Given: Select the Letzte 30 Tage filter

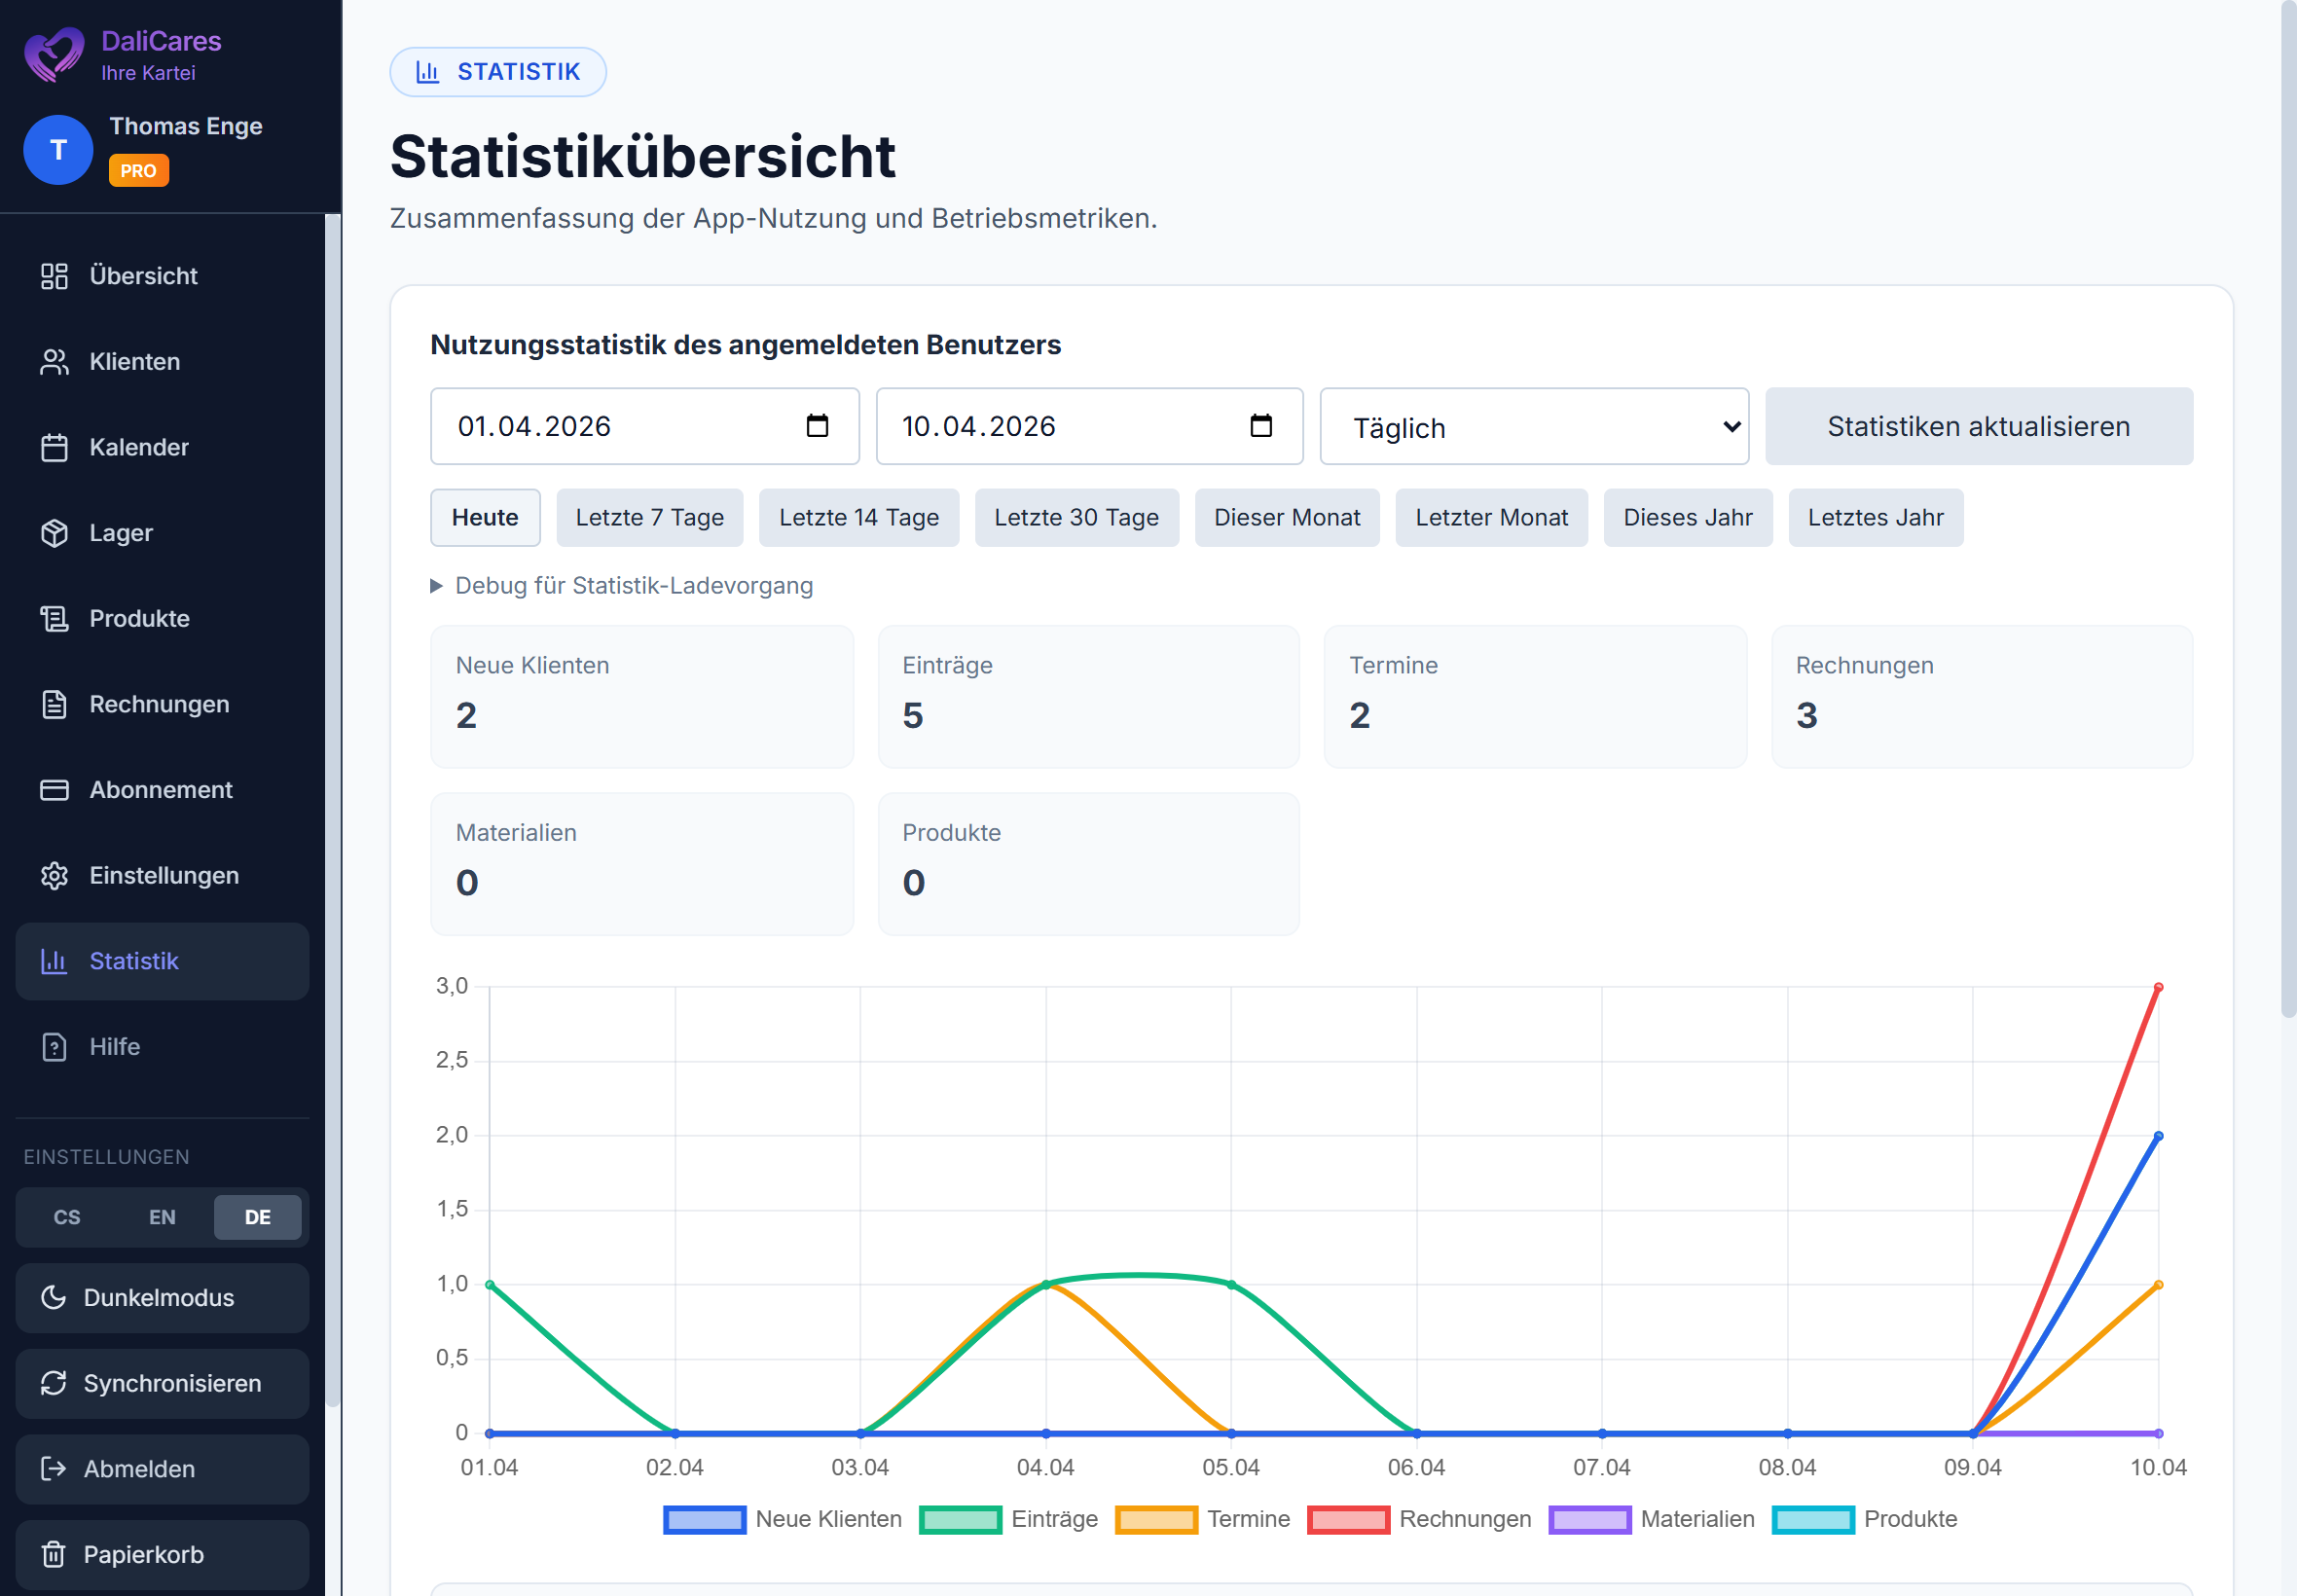Looking at the screenshot, I should pos(1076,517).
